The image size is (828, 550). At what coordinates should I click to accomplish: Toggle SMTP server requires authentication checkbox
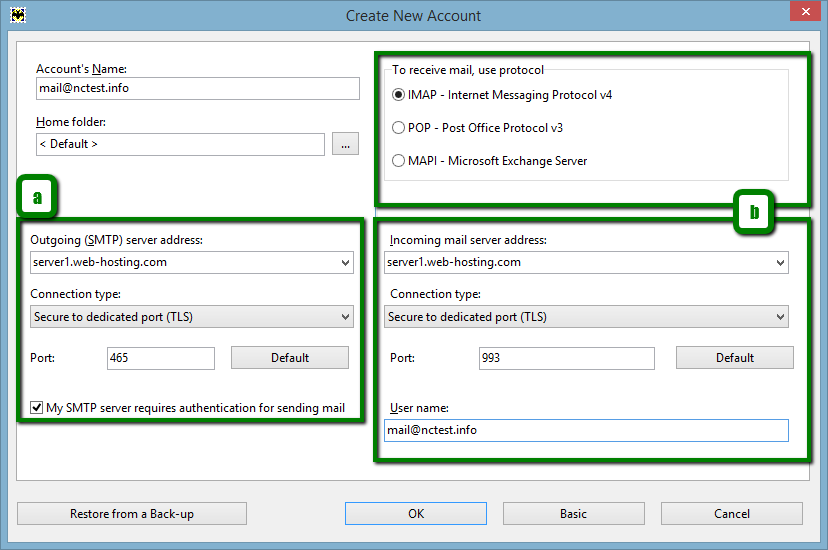point(36,407)
